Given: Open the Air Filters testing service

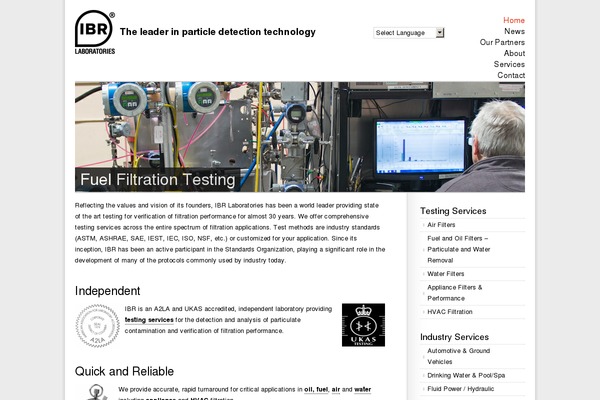Looking at the screenshot, I should point(441,225).
